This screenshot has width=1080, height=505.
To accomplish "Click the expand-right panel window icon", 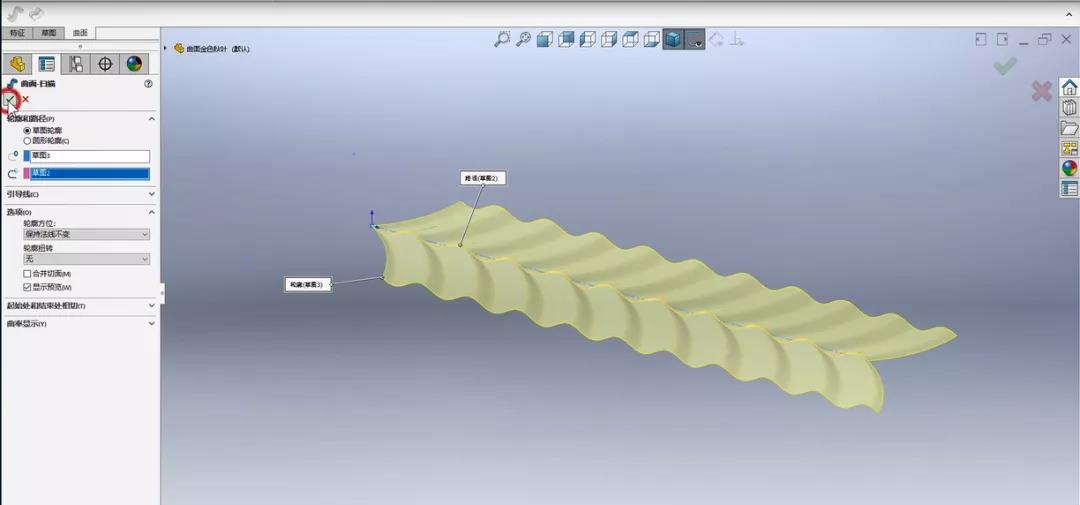I will click(x=1002, y=40).
